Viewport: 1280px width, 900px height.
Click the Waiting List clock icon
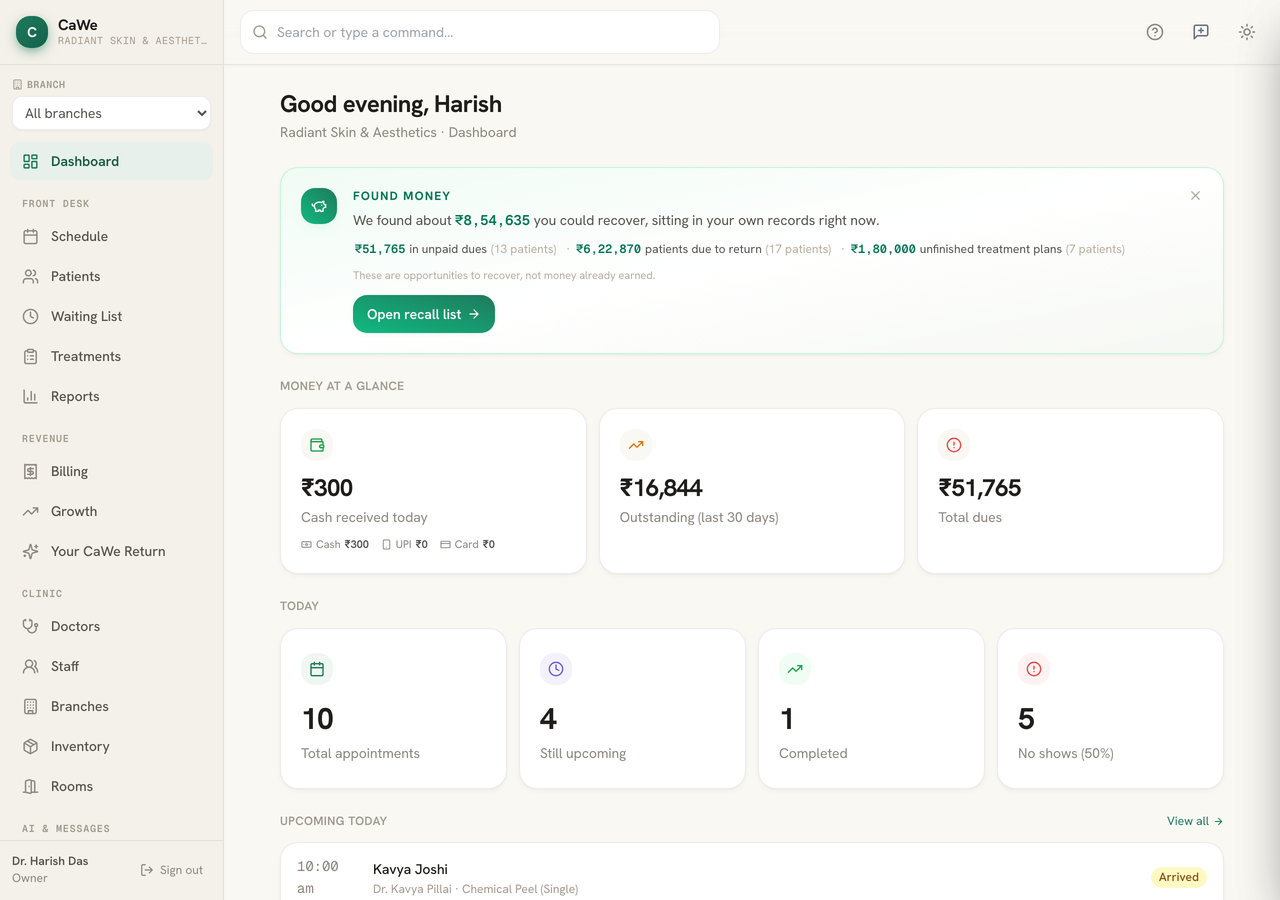click(31, 316)
